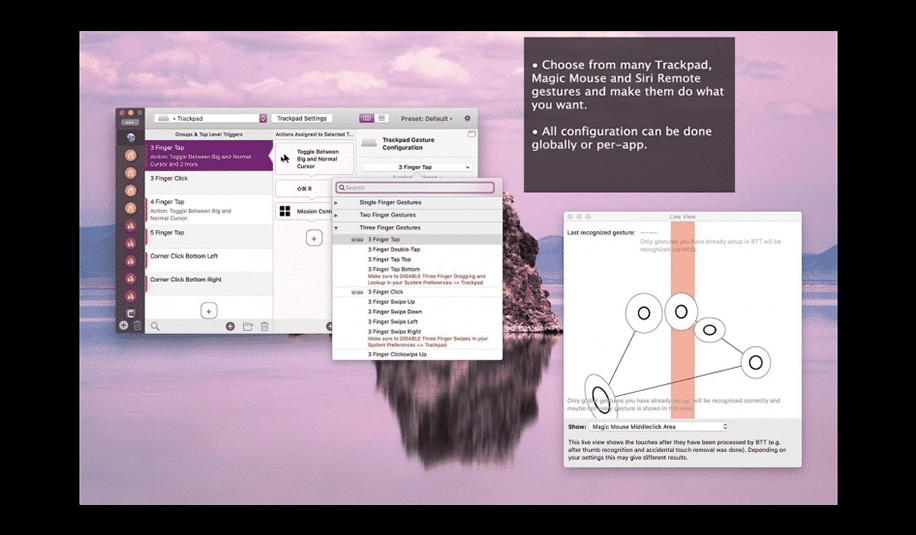916x535 pixels.
Task: Select the 4 Finger Tap trigger
Action: click(209, 210)
